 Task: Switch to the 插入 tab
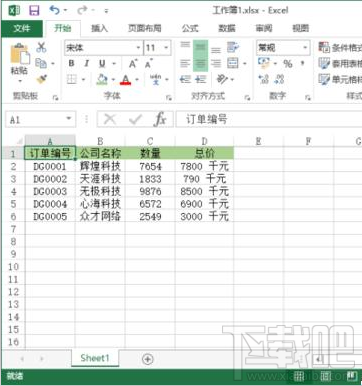point(99,28)
